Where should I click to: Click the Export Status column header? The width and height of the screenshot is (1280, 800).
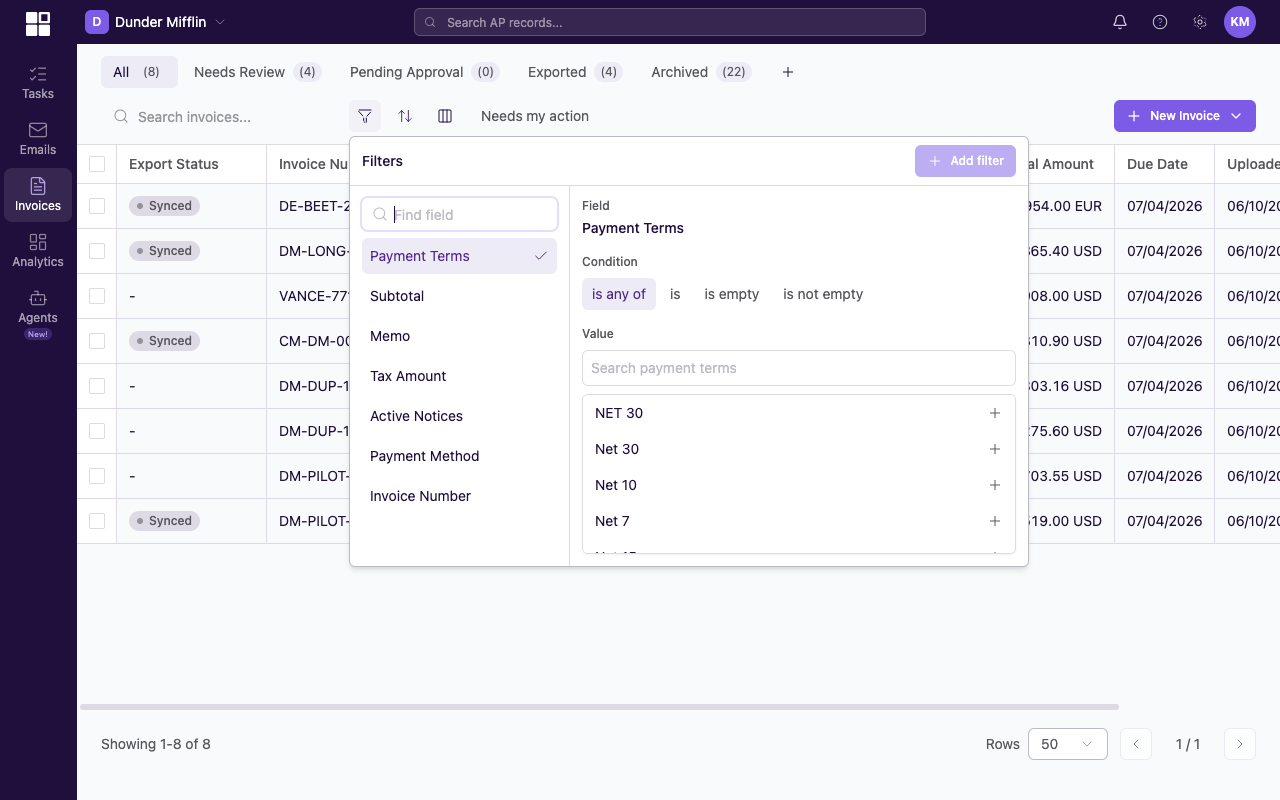click(191, 164)
